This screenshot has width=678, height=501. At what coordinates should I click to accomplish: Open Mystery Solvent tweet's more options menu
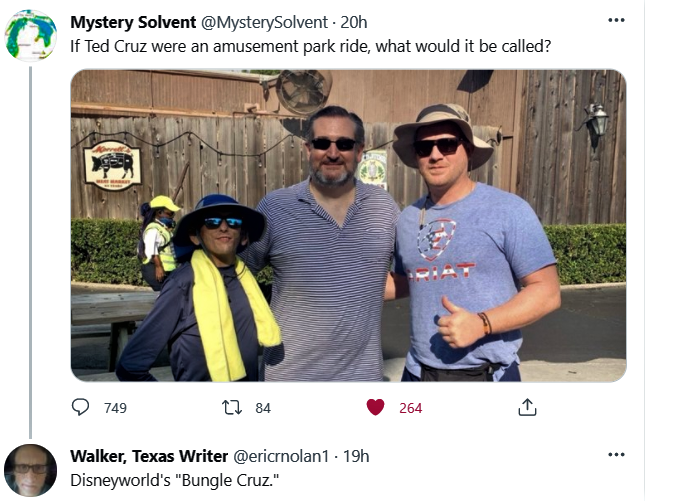tap(616, 21)
